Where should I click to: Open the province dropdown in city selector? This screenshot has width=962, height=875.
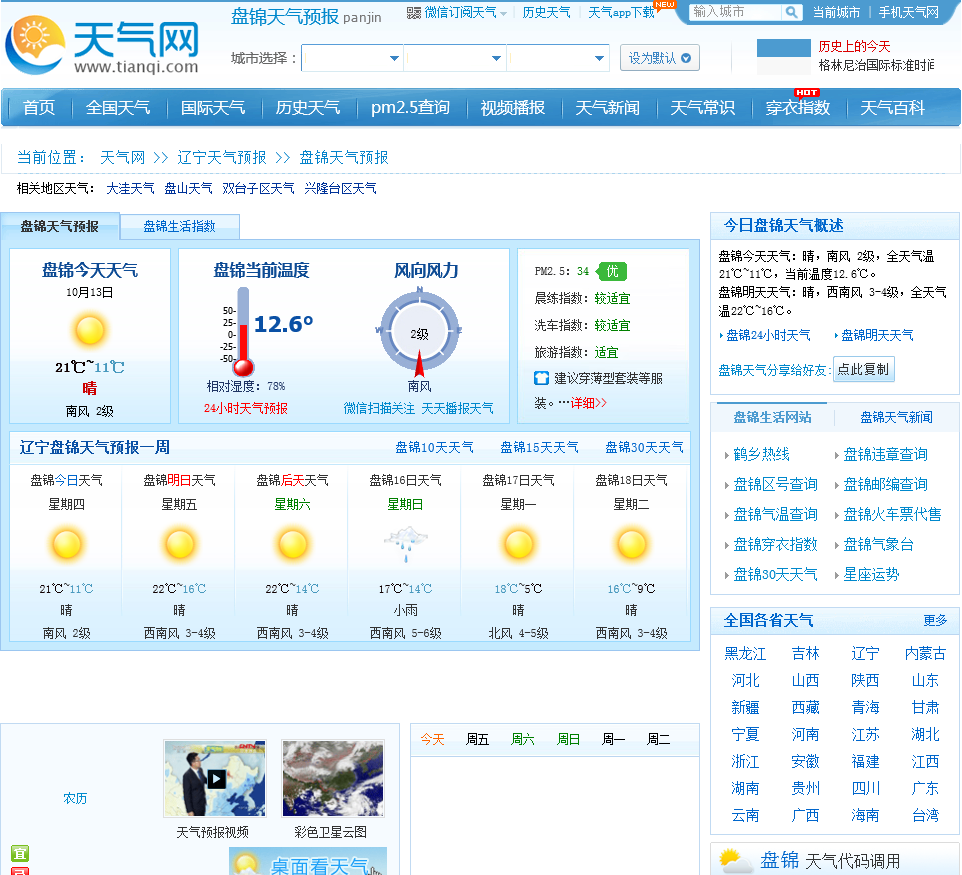point(352,58)
